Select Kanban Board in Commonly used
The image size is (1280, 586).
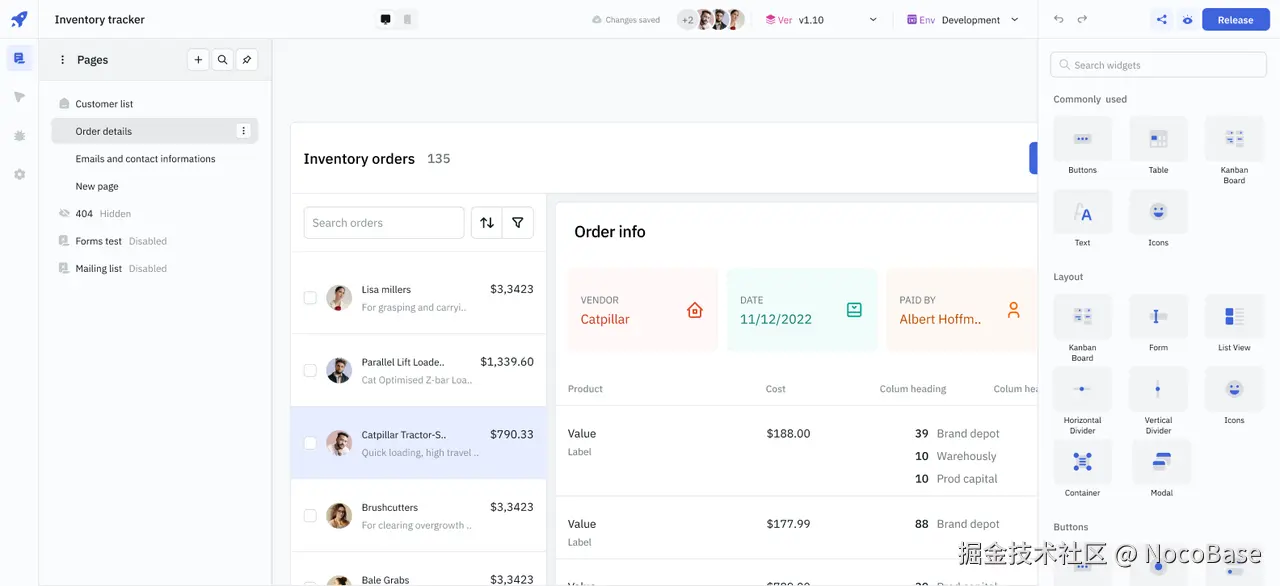[x=1234, y=150]
